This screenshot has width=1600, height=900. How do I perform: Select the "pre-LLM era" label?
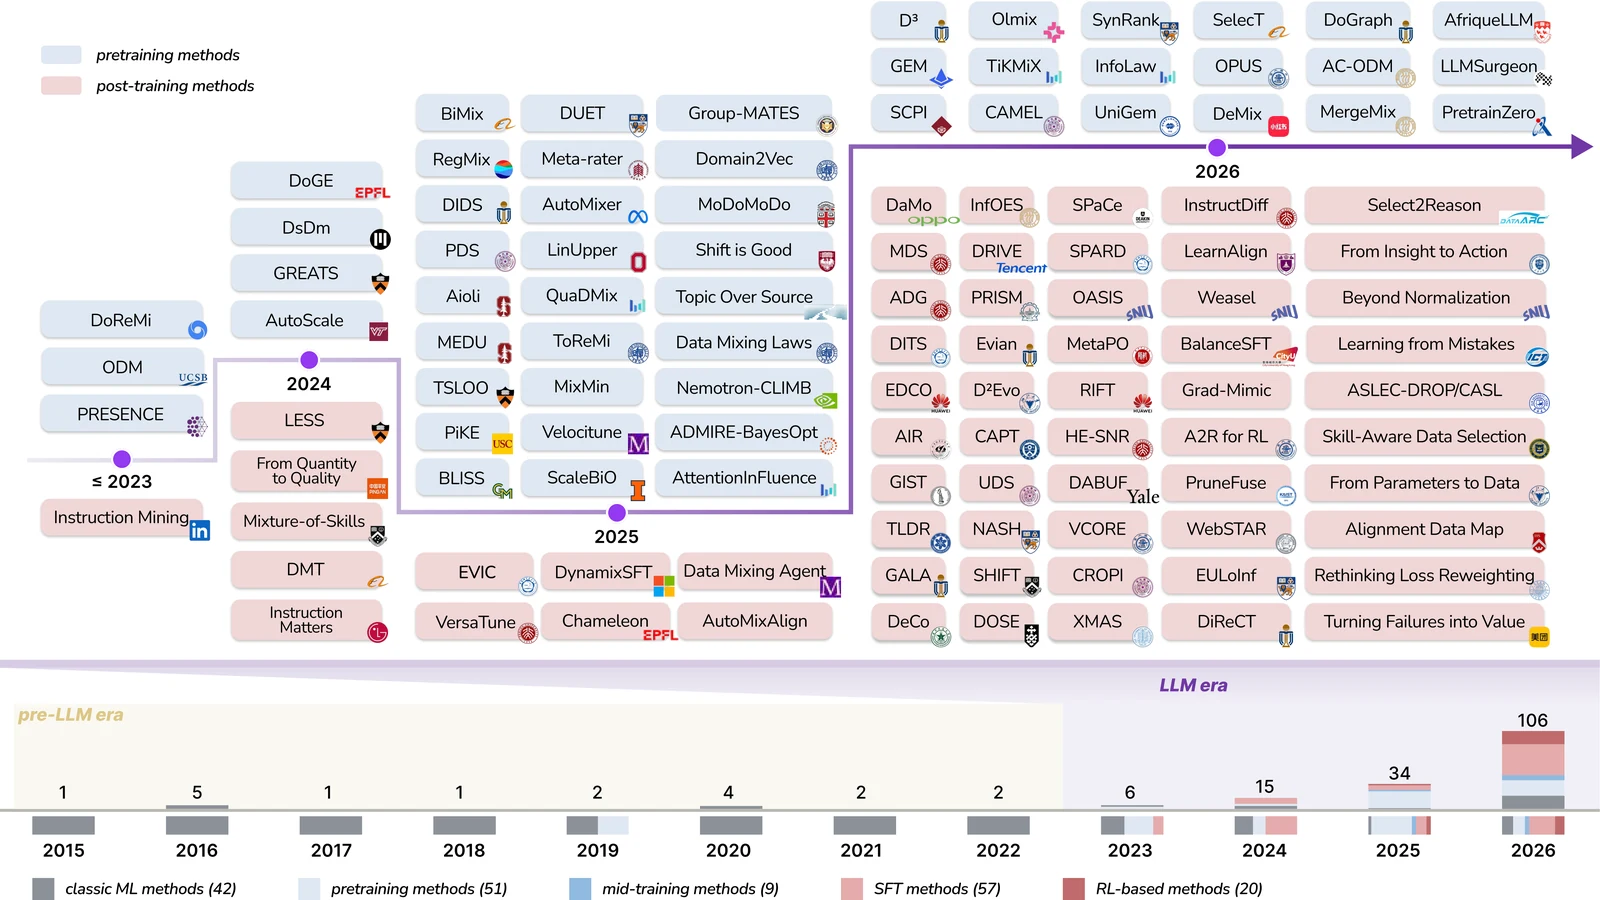click(71, 715)
